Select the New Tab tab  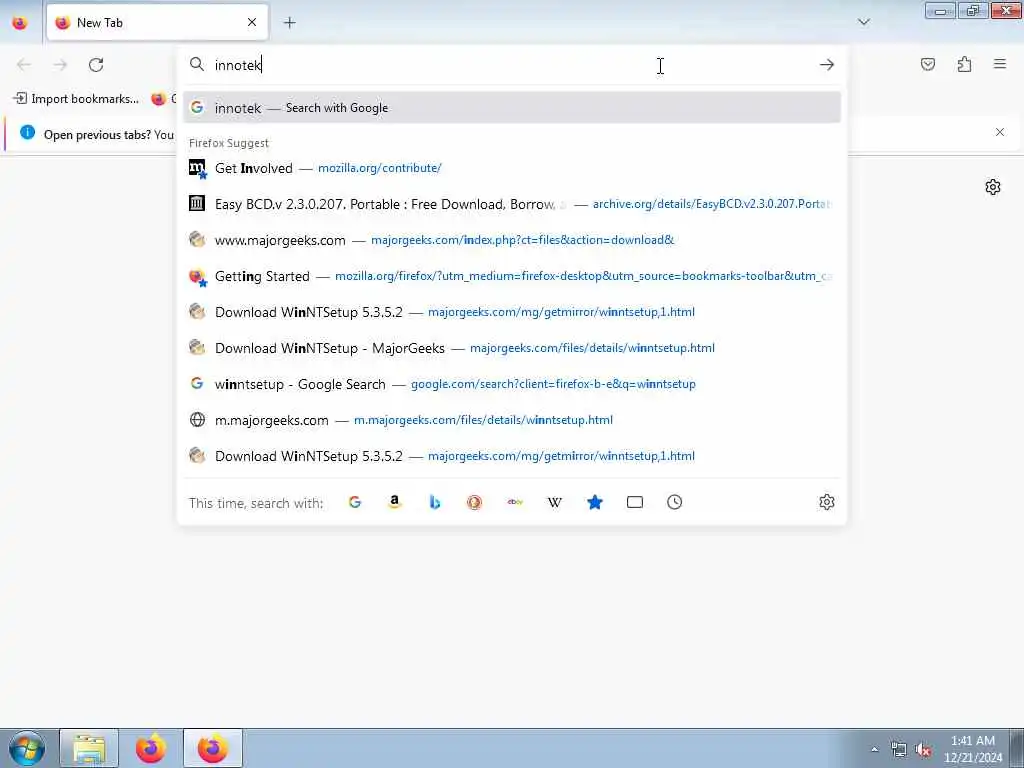pos(157,23)
